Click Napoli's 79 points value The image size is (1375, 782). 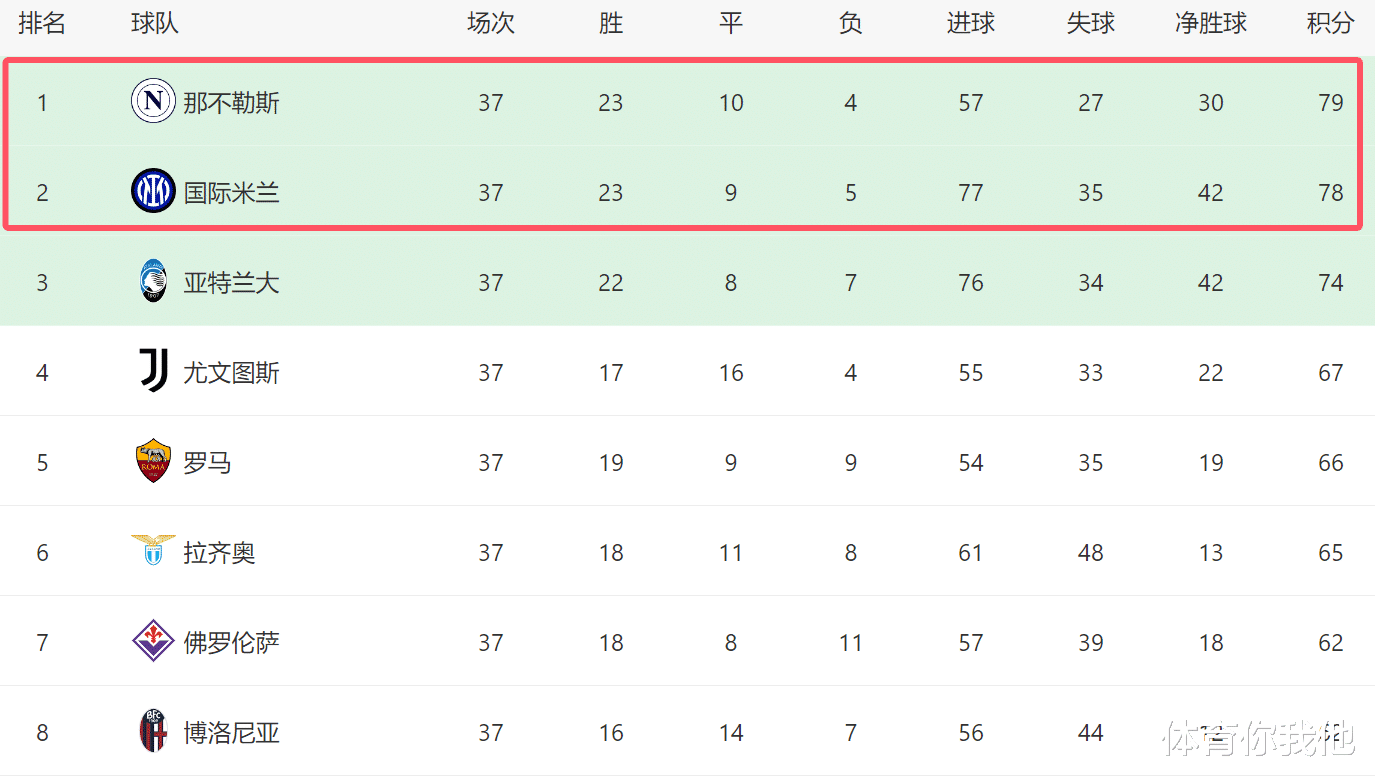point(1330,103)
